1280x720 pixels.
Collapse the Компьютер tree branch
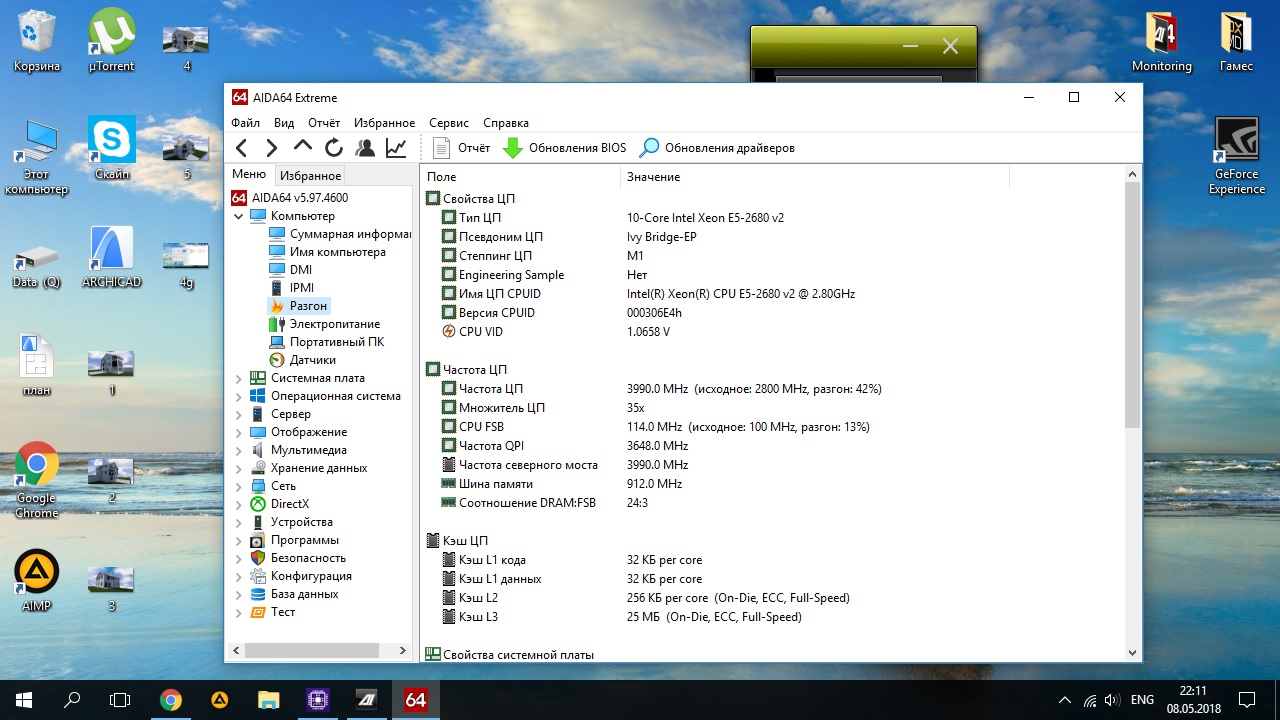[x=239, y=216]
